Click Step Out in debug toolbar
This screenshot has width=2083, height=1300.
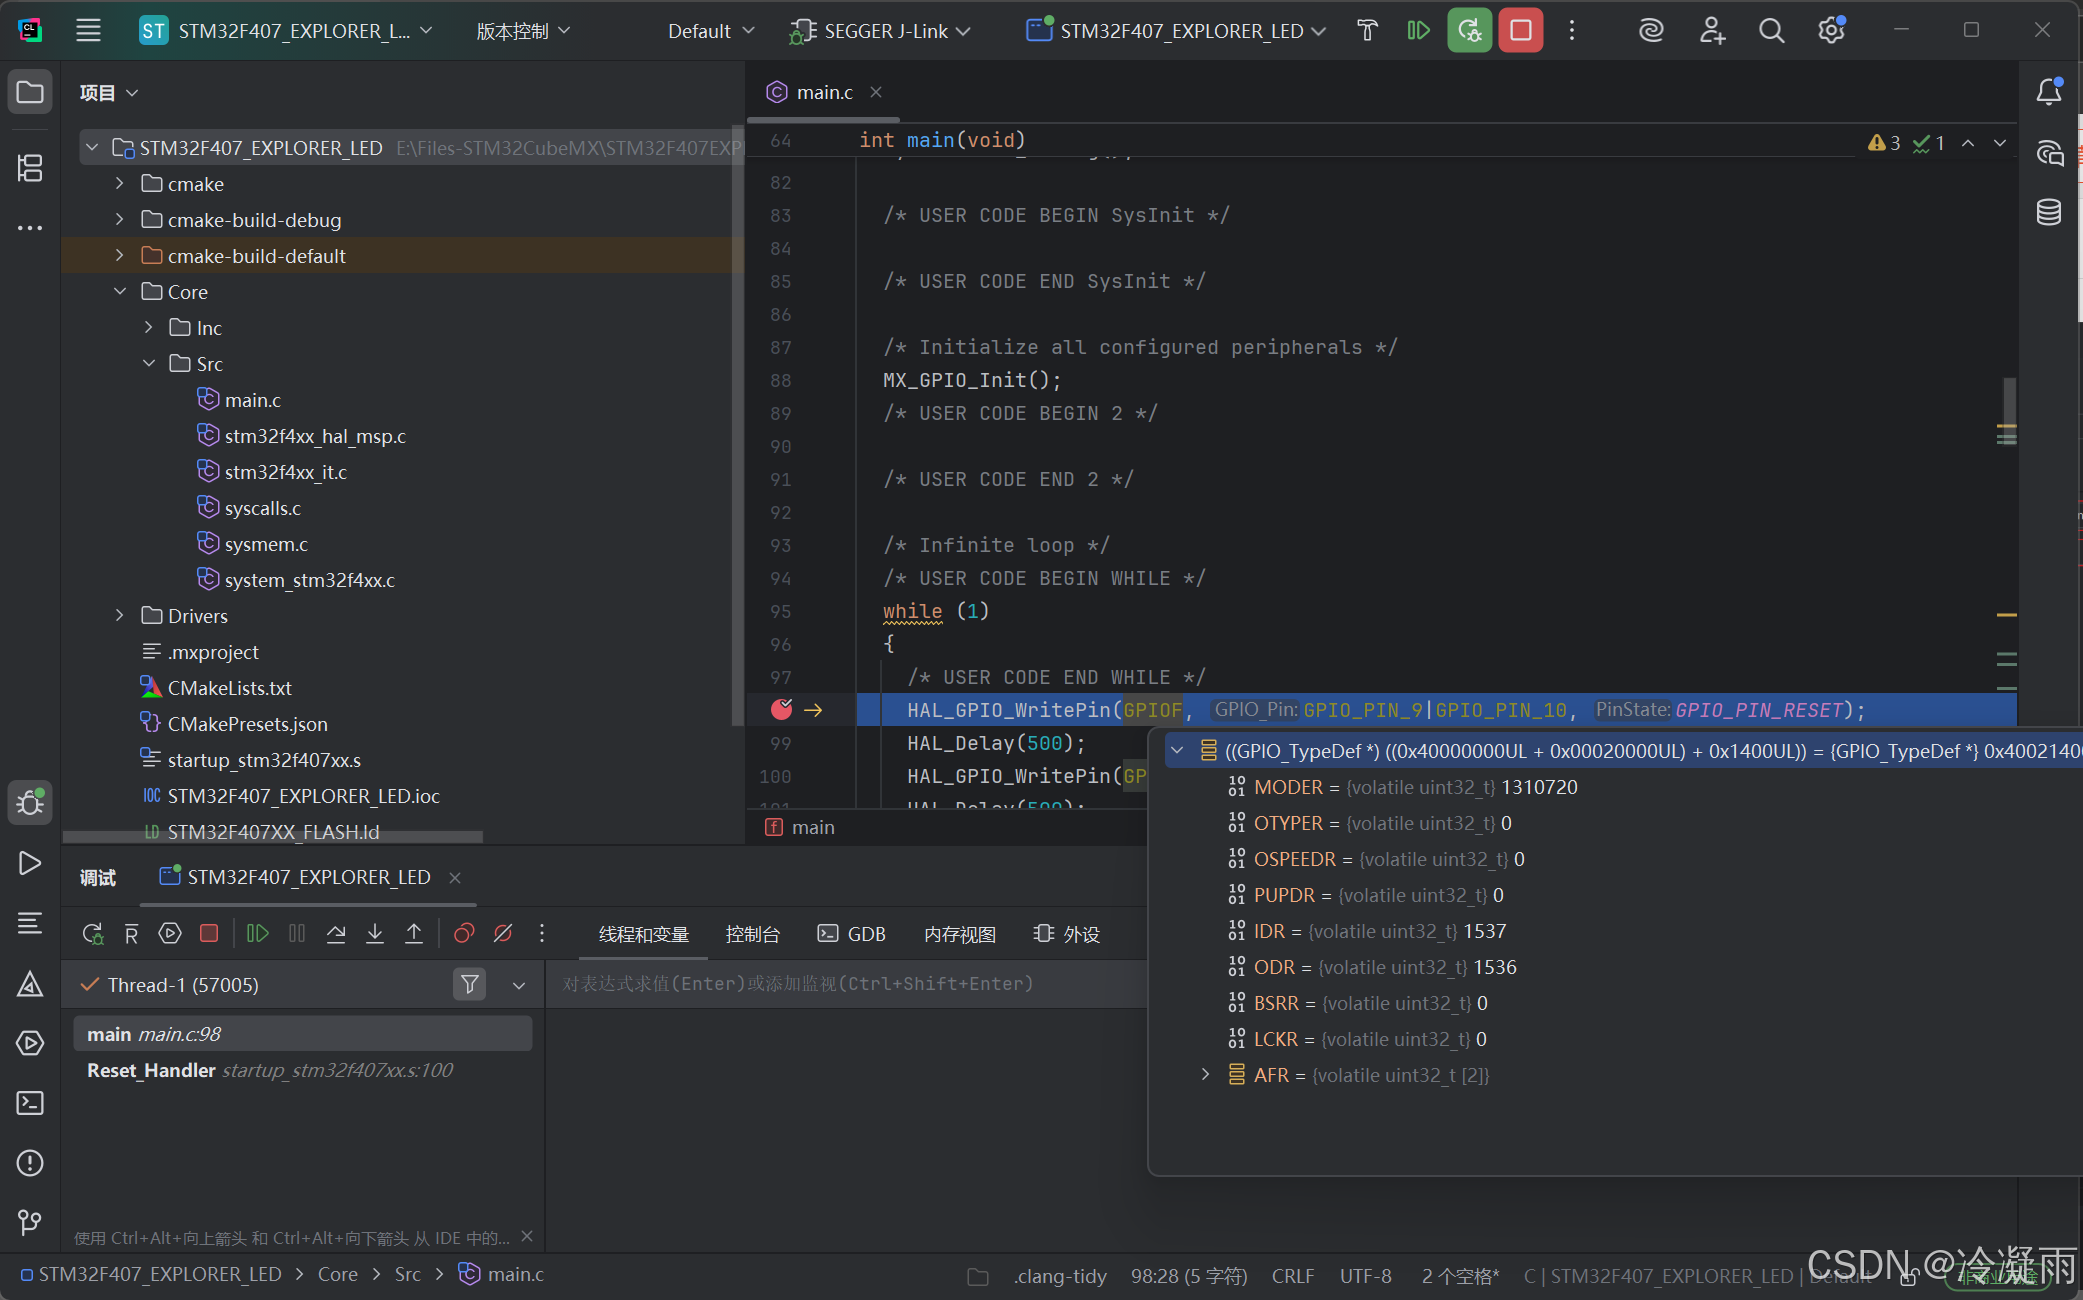coord(414,934)
